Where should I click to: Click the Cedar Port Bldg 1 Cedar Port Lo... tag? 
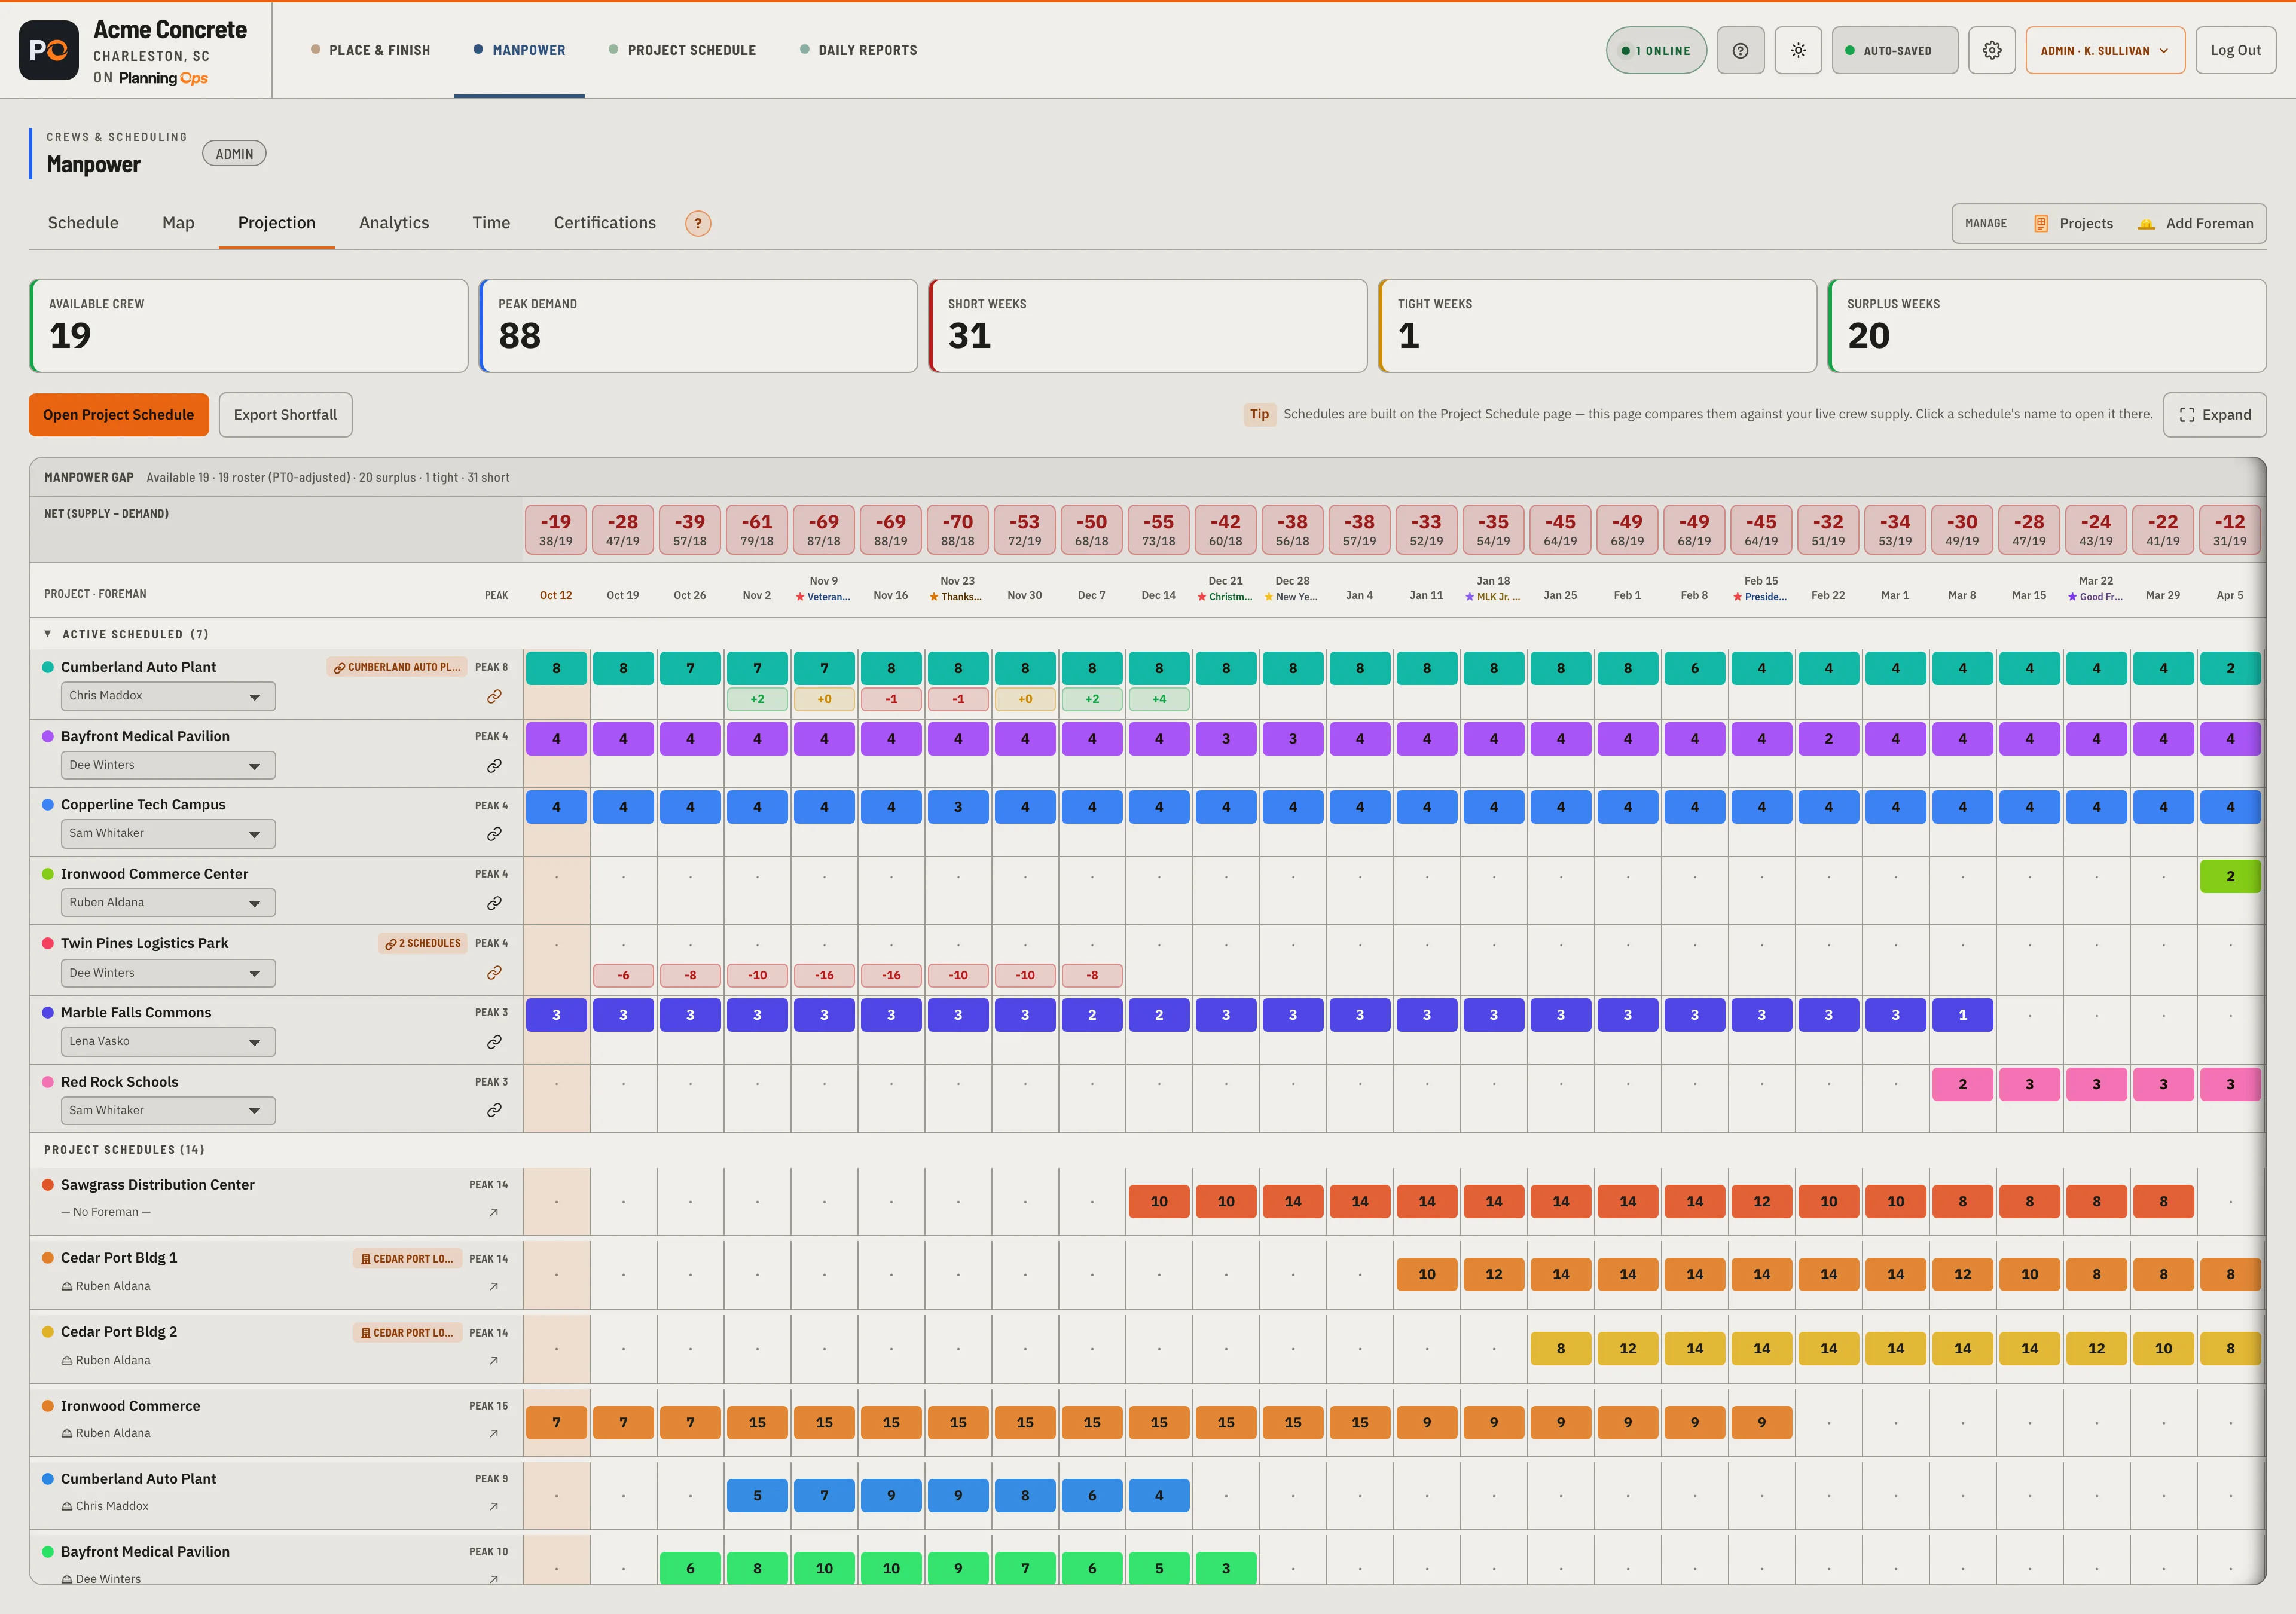[407, 1259]
